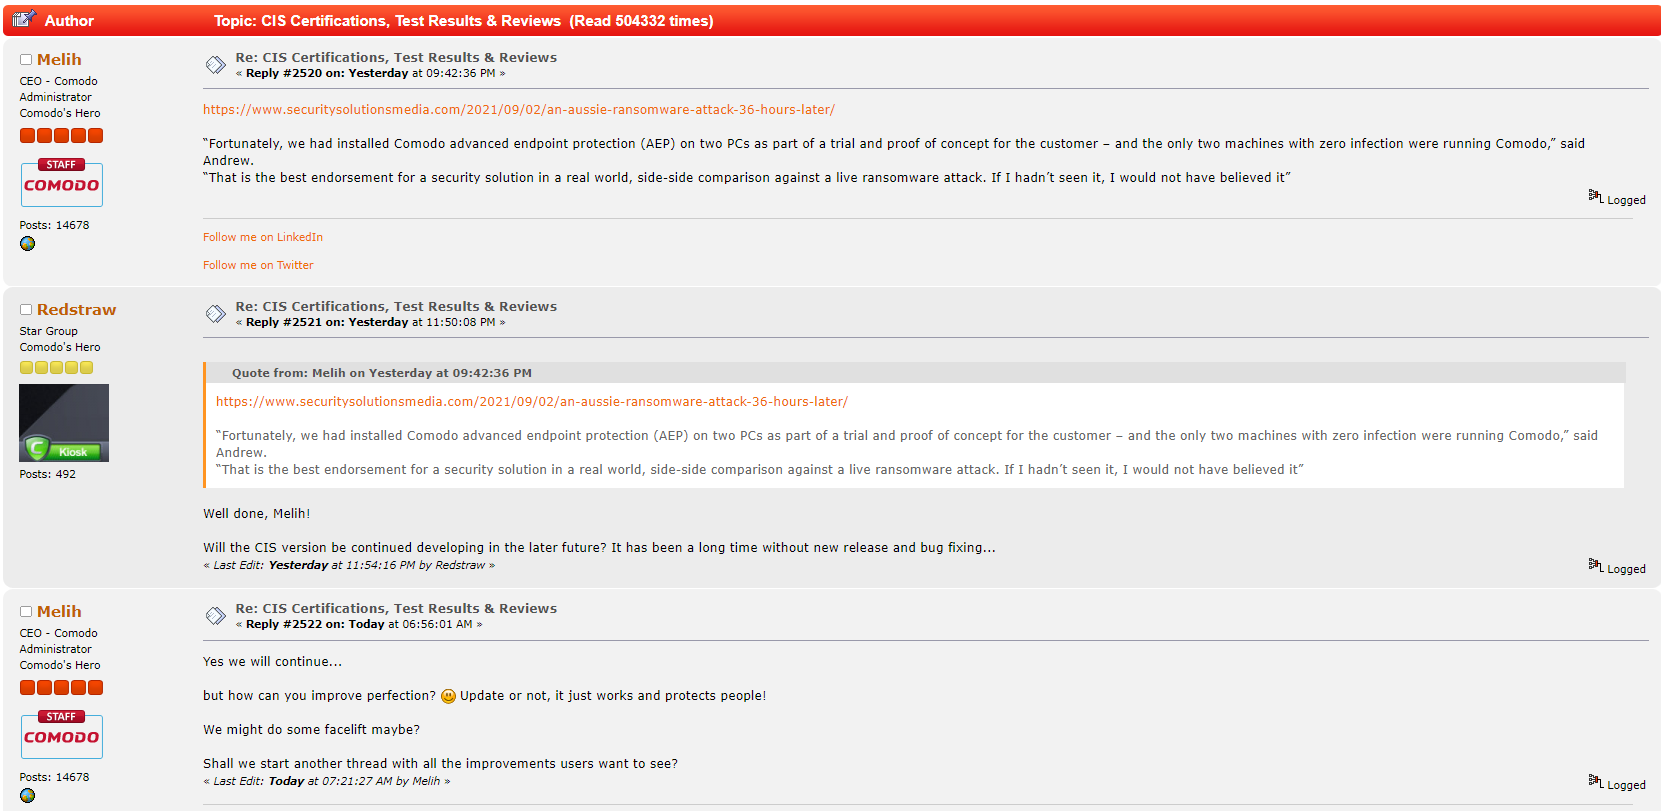Check the box beside username Redstraw

click(x=26, y=310)
